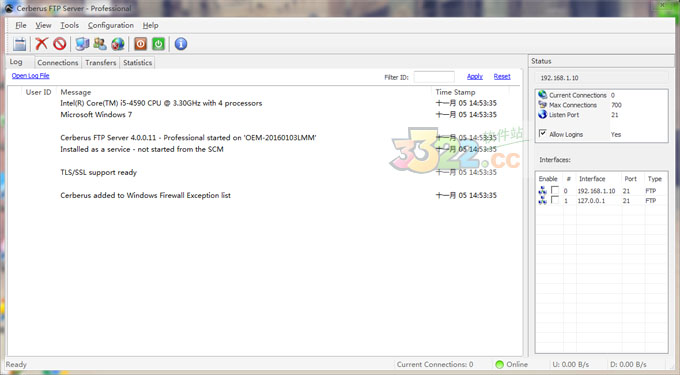
Task: Click the Time Stamp column header
Action: (455, 92)
